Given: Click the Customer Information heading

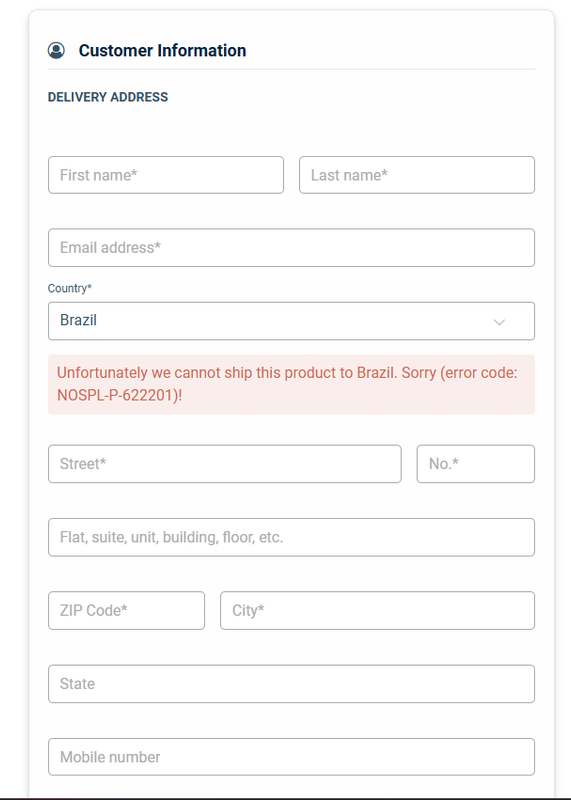Looking at the screenshot, I should (162, 51).
